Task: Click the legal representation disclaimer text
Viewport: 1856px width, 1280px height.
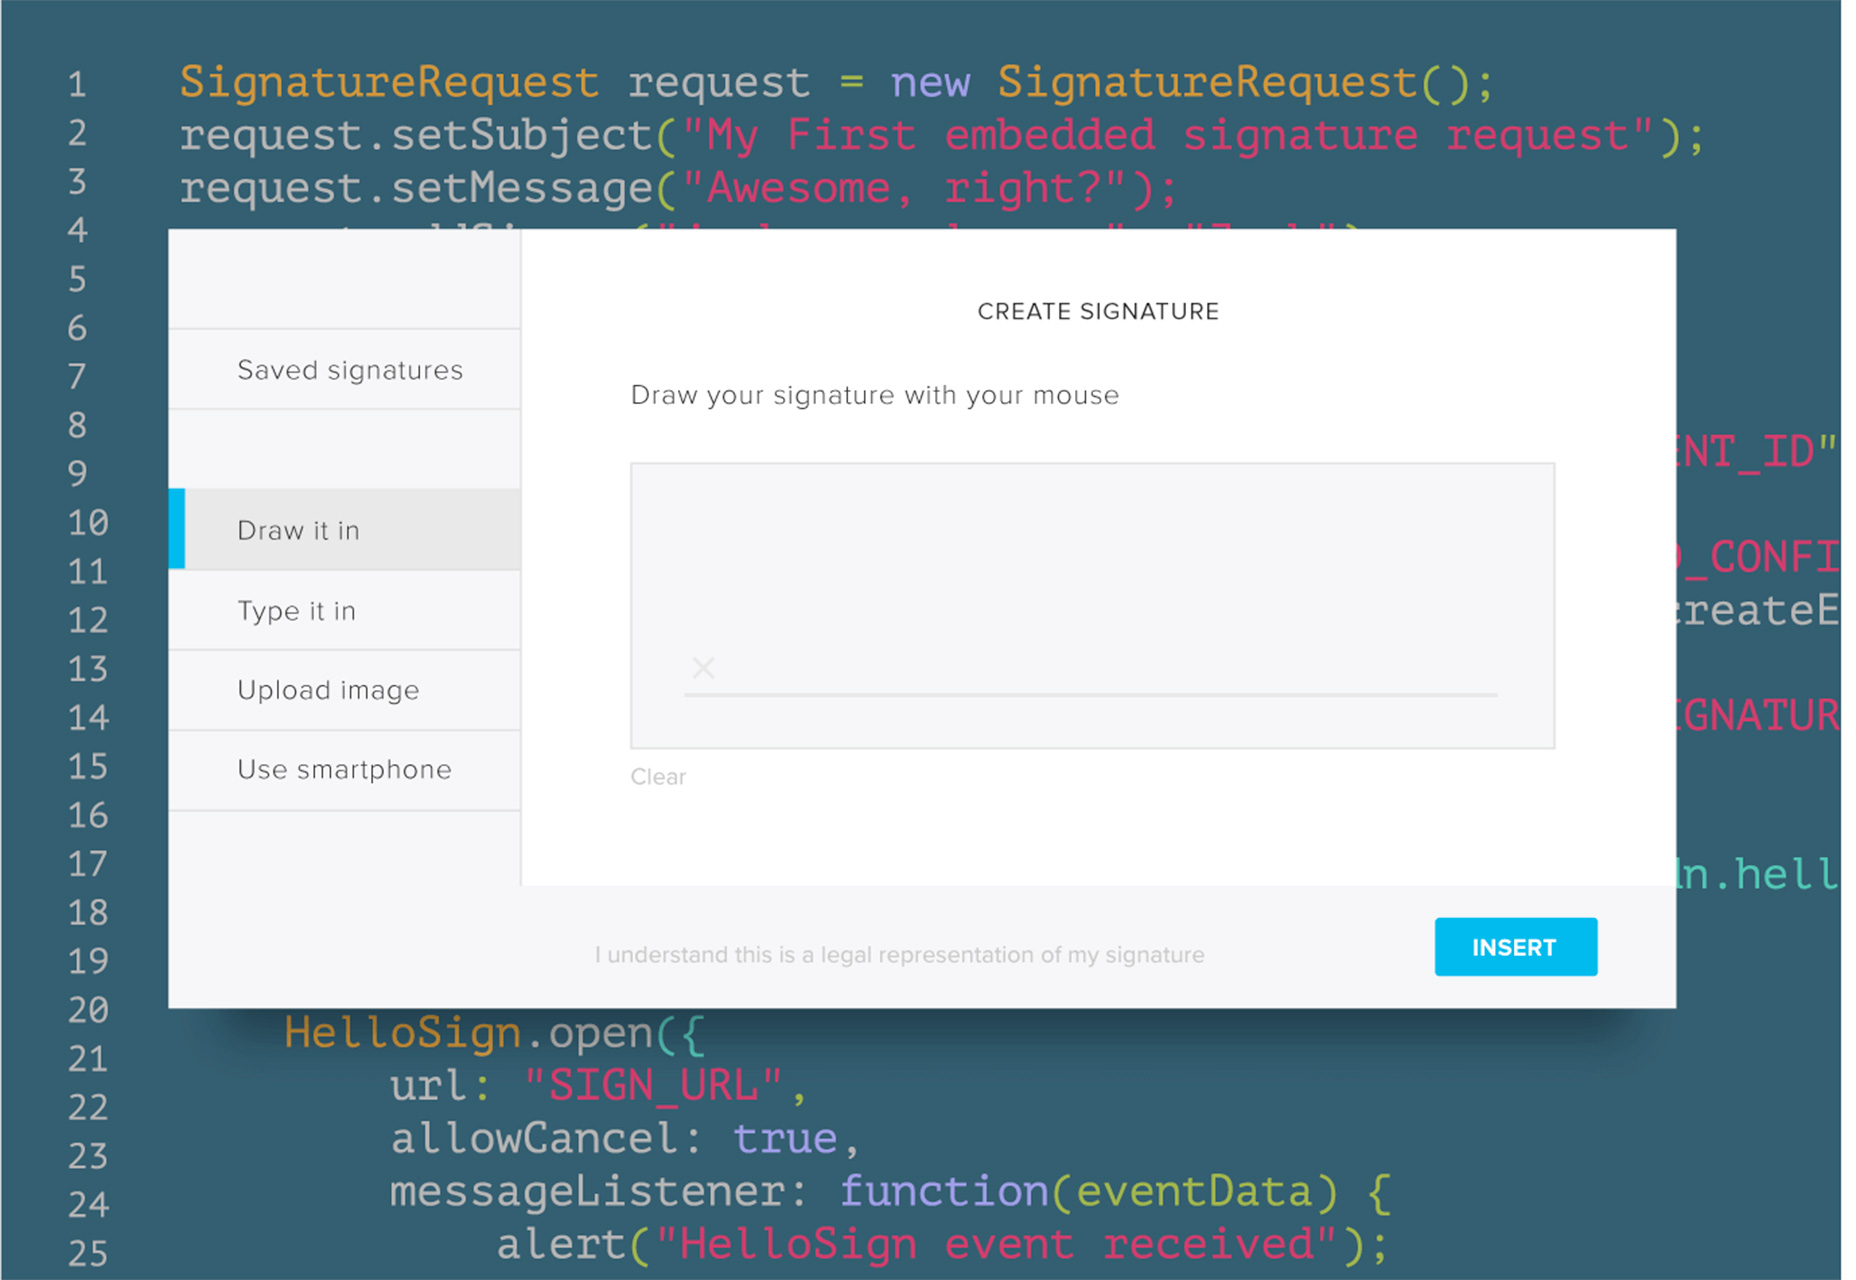Action: pos(899,955)
